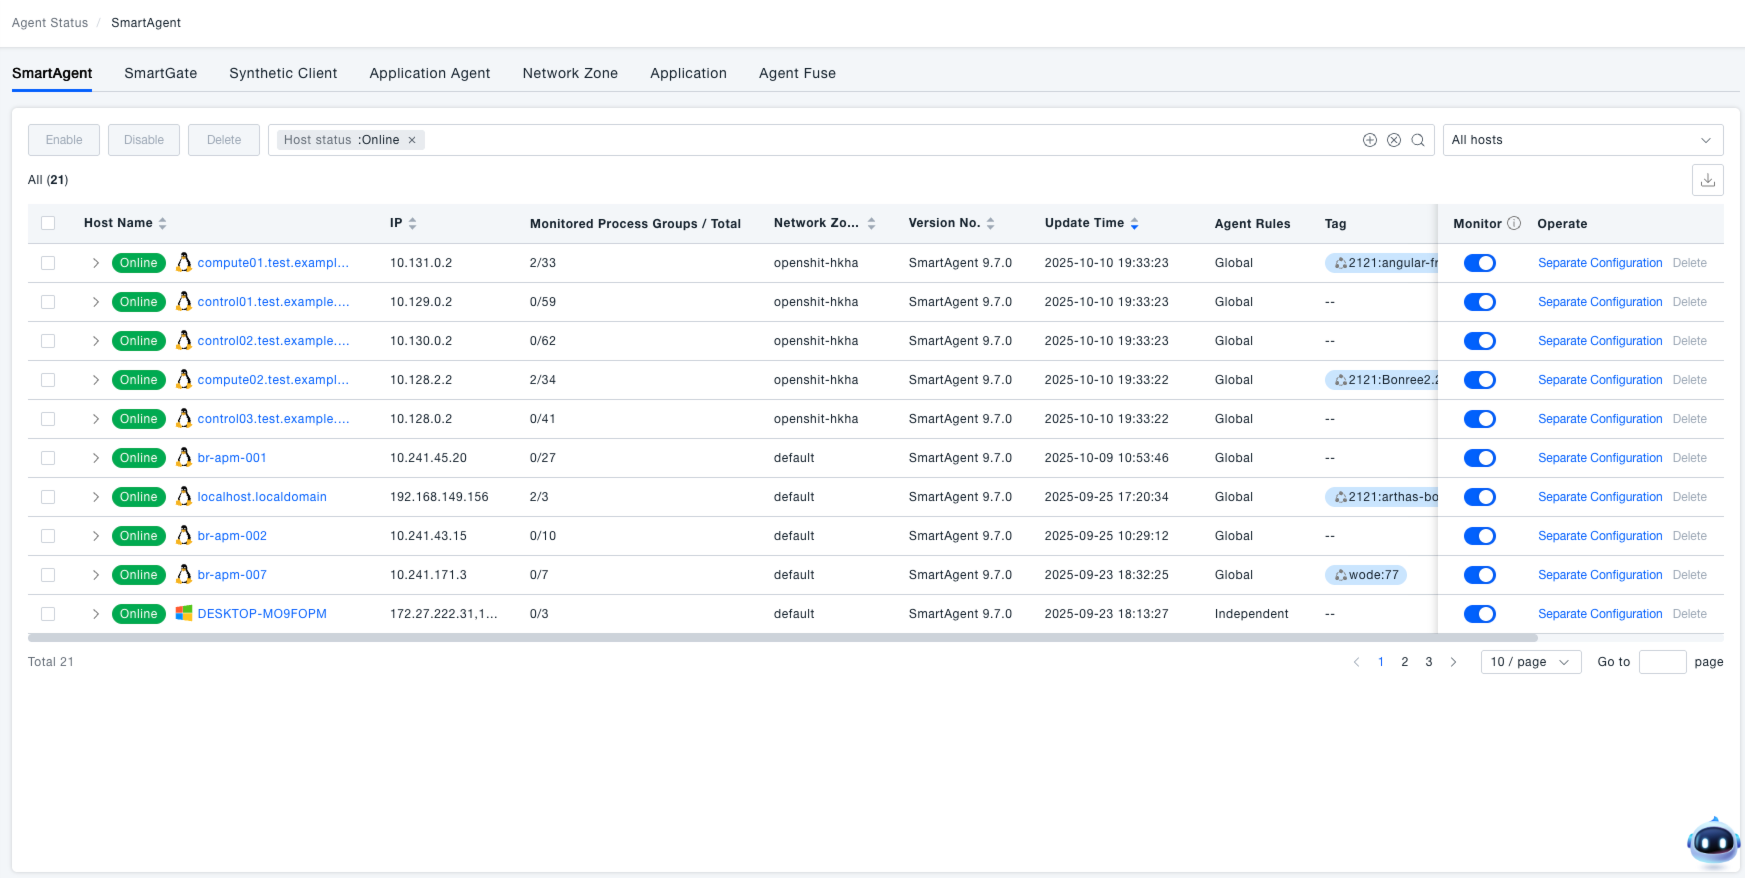Open the All hosts dropdown
Viewport: 1745px width, 878px height.
(x=1582, y=140)
